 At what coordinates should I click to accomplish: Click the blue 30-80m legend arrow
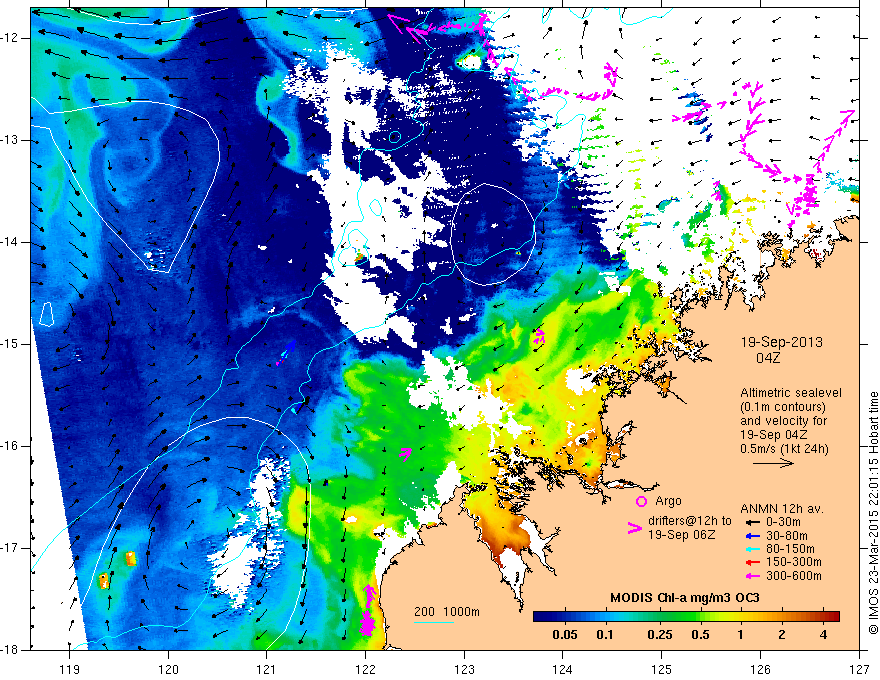click(x=752, y=536)
